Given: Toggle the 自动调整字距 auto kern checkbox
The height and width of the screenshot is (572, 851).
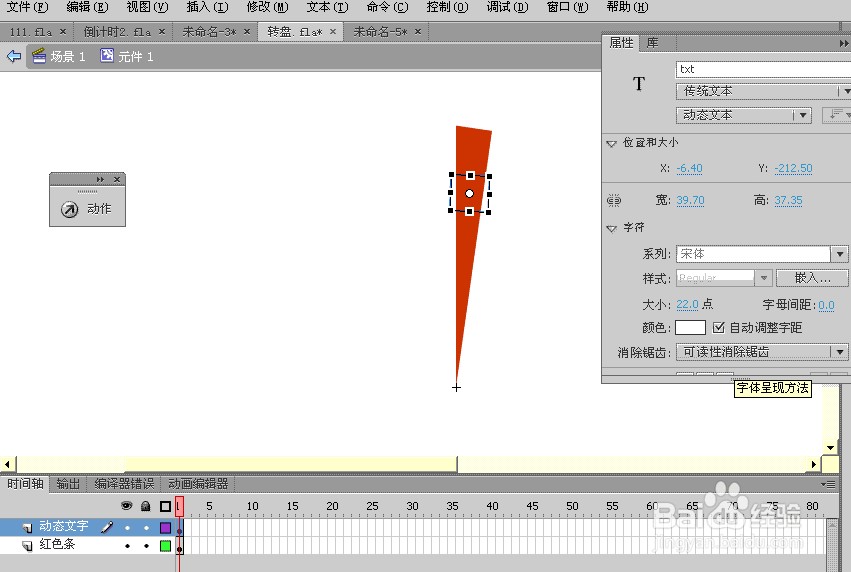Looking at the screenshot, I should [719, 327].
